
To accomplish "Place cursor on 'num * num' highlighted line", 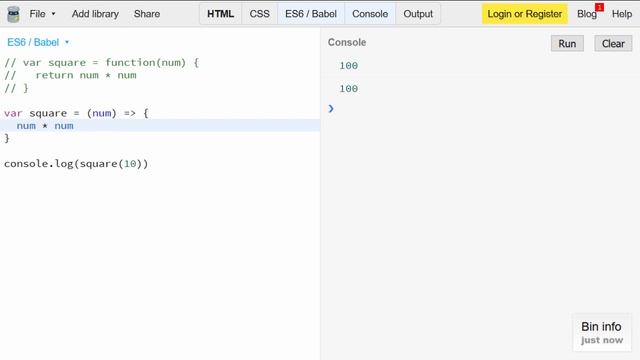I will 160,126.
